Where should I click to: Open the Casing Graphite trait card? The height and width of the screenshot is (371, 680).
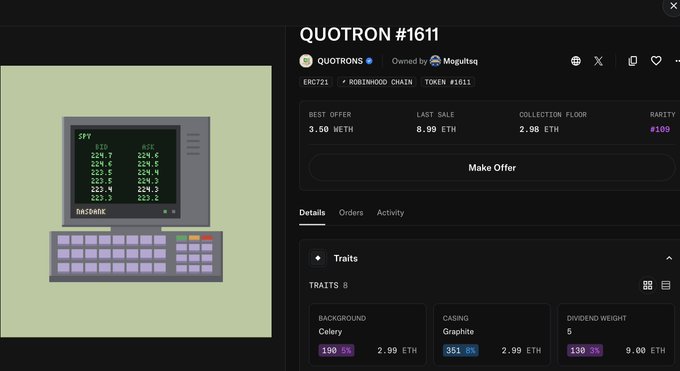pos(492,335)
